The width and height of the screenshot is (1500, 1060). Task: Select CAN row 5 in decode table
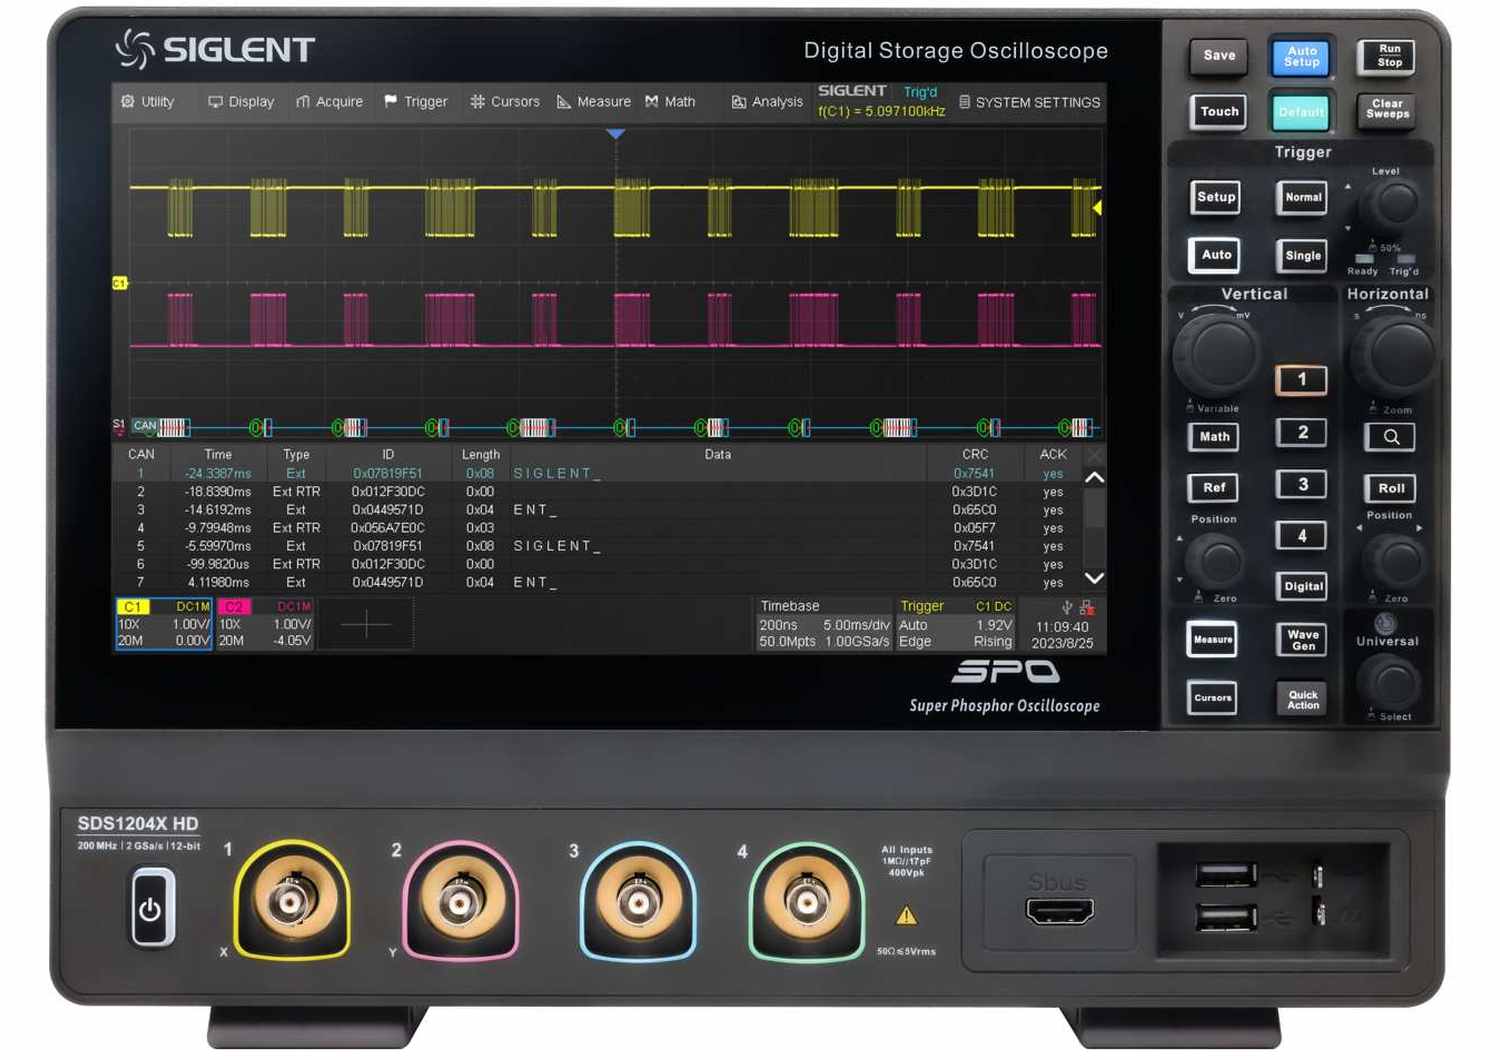pos(600,546)
